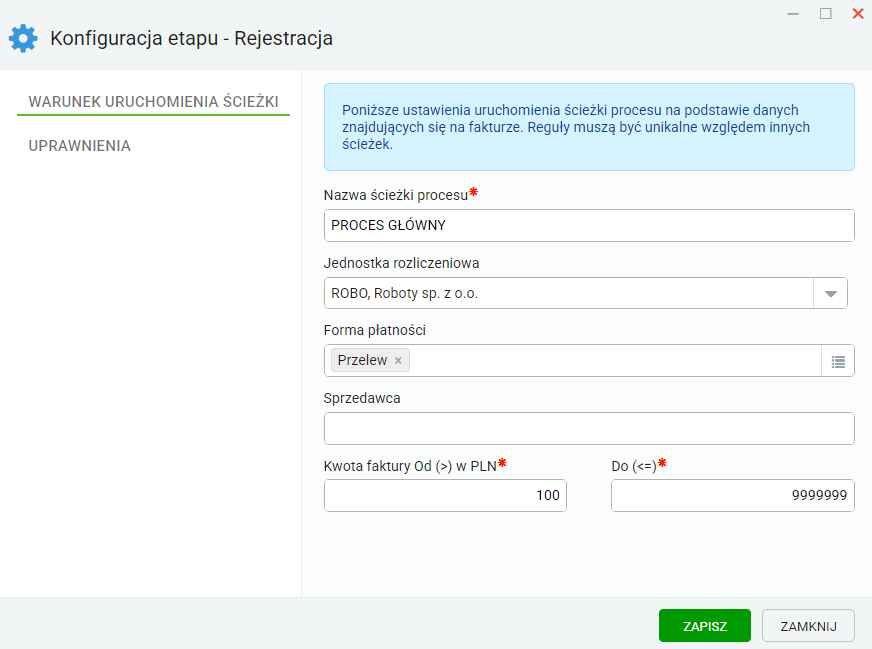Close the window with the red X
872x649 pixels.
coord(858,13)
